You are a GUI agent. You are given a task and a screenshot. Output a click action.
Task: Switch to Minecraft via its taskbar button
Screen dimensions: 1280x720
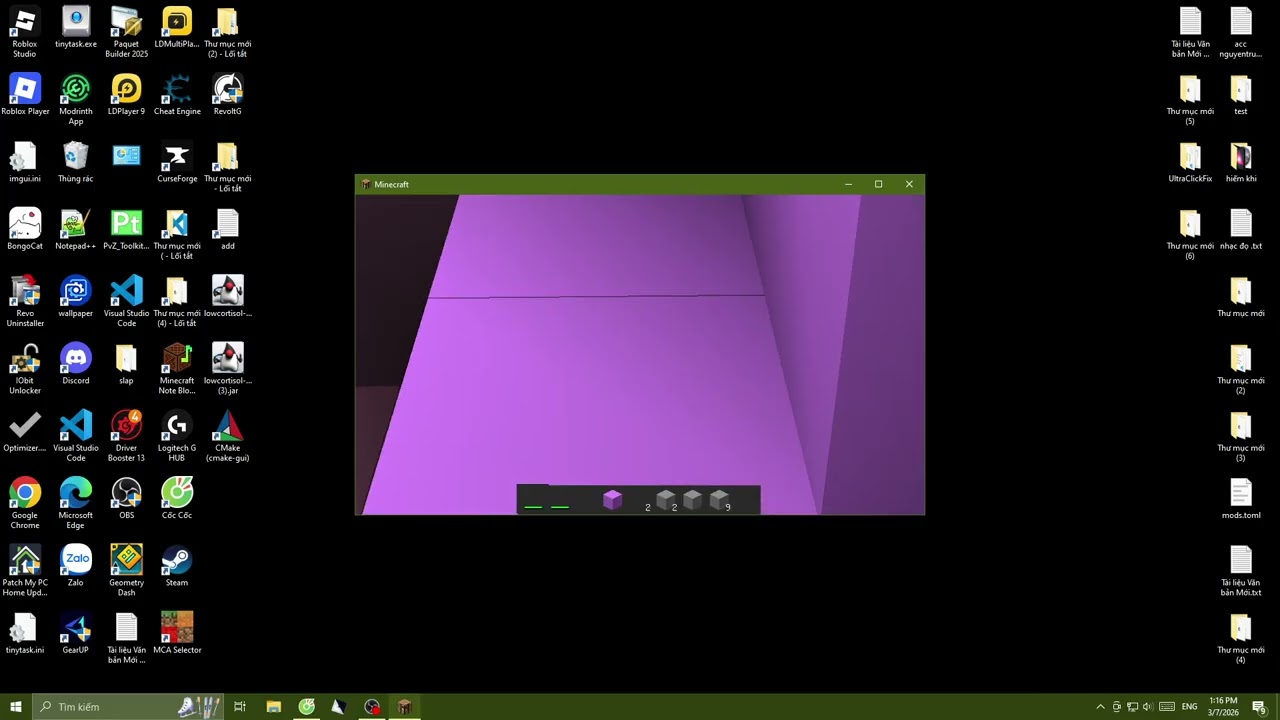(x=405, y=707)
